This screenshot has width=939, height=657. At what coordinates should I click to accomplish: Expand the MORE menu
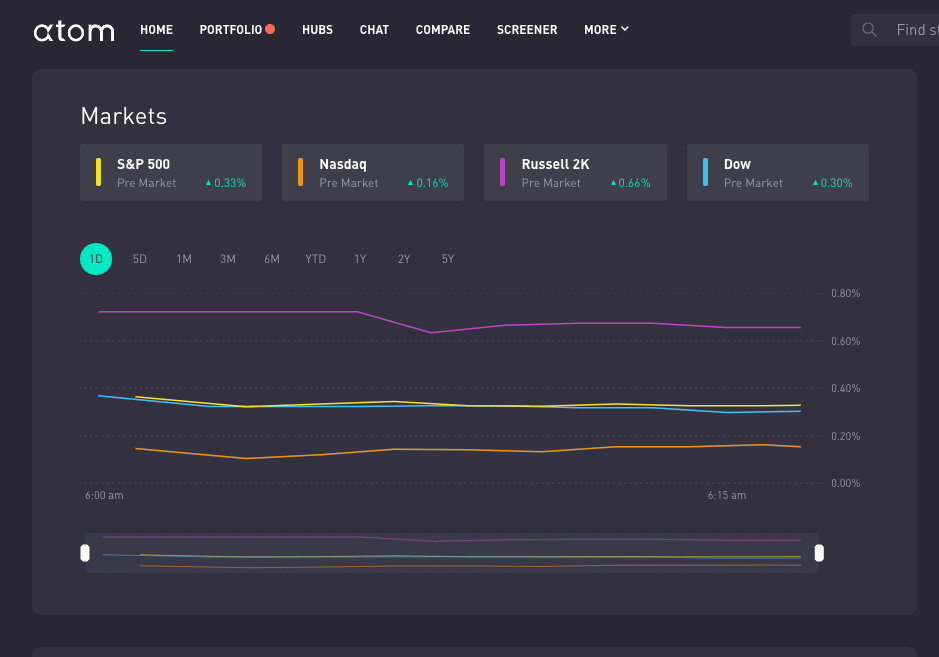tap(606, 30)
